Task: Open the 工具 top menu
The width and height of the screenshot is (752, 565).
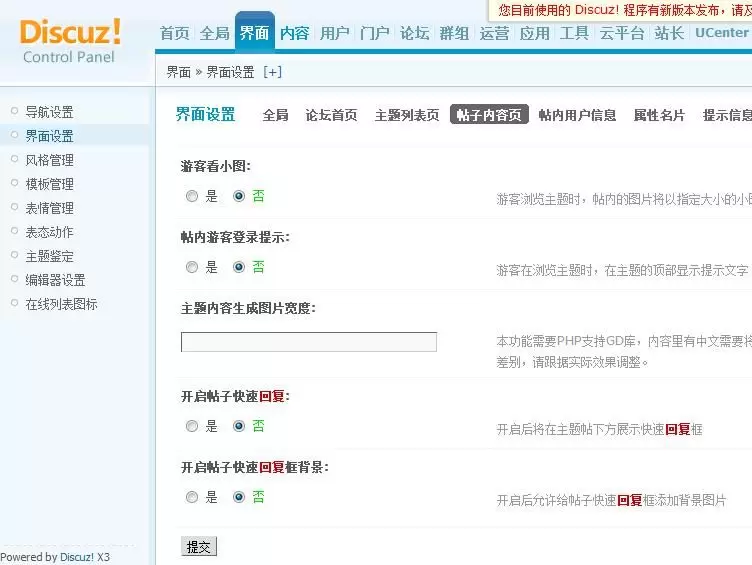Action: tap(574, 33)
